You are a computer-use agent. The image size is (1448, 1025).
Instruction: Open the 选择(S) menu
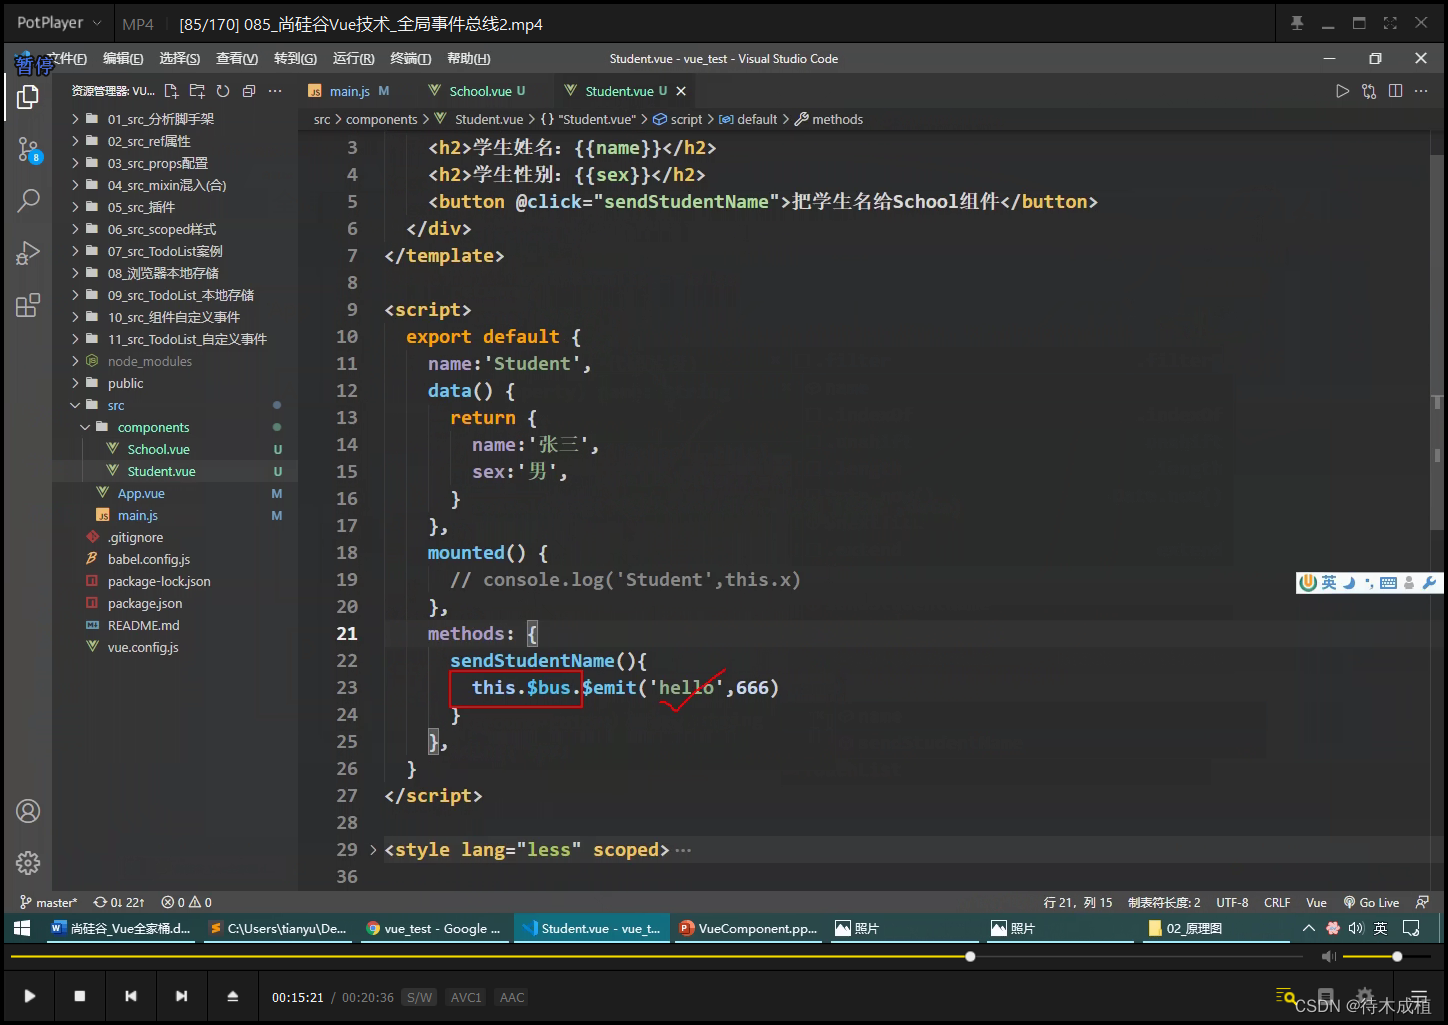(180, 58)
